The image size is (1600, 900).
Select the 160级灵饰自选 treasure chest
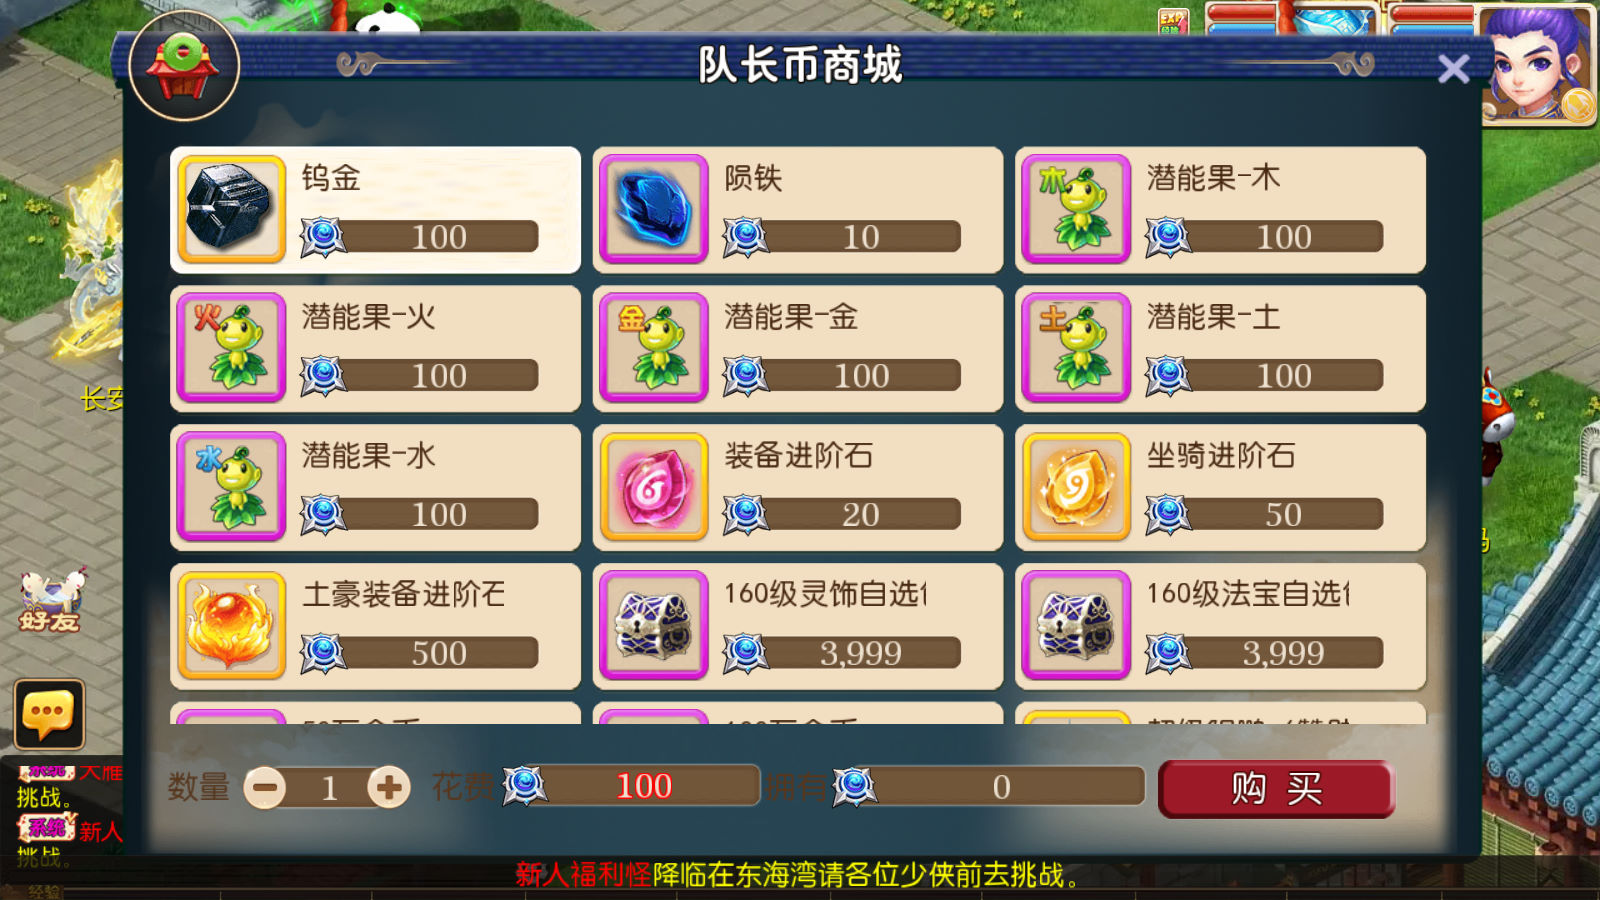click(x=654, y=626)
